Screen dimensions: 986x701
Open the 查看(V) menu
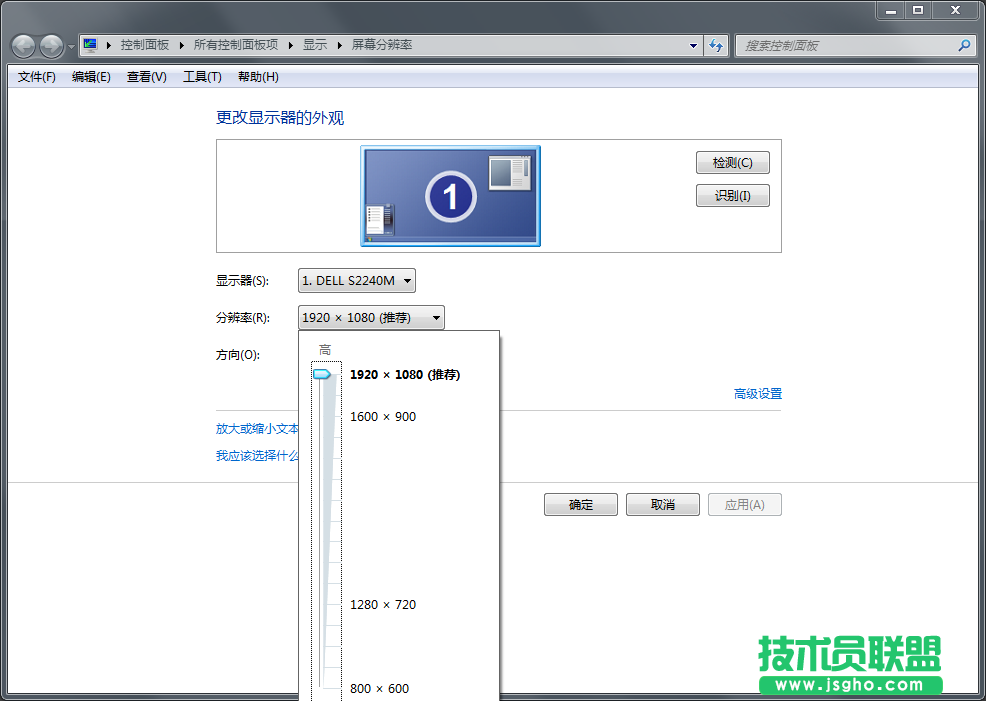pos(145,76)
